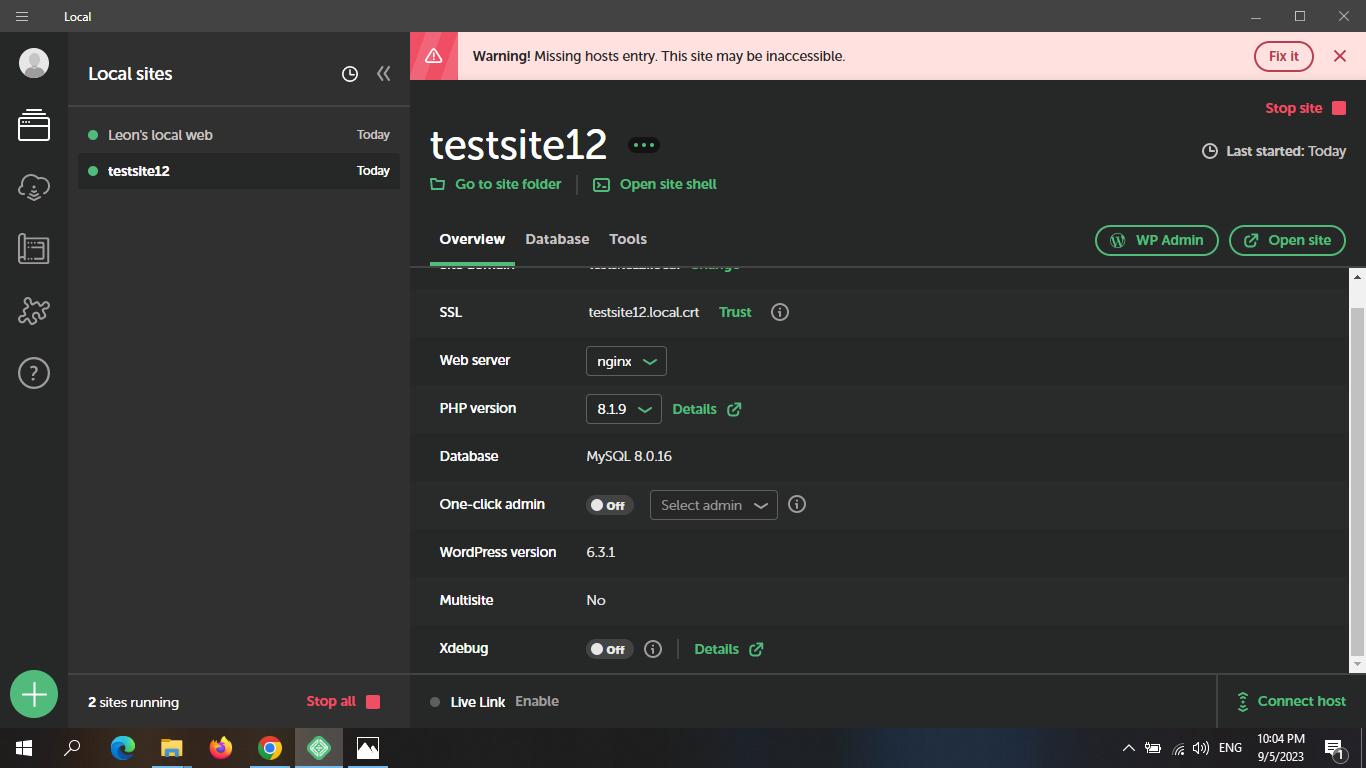Image resolution: width=1366 pixels, height=768 pixels.
Task: Select testsite12 in the sites list
Action: (x=239, y=171)
